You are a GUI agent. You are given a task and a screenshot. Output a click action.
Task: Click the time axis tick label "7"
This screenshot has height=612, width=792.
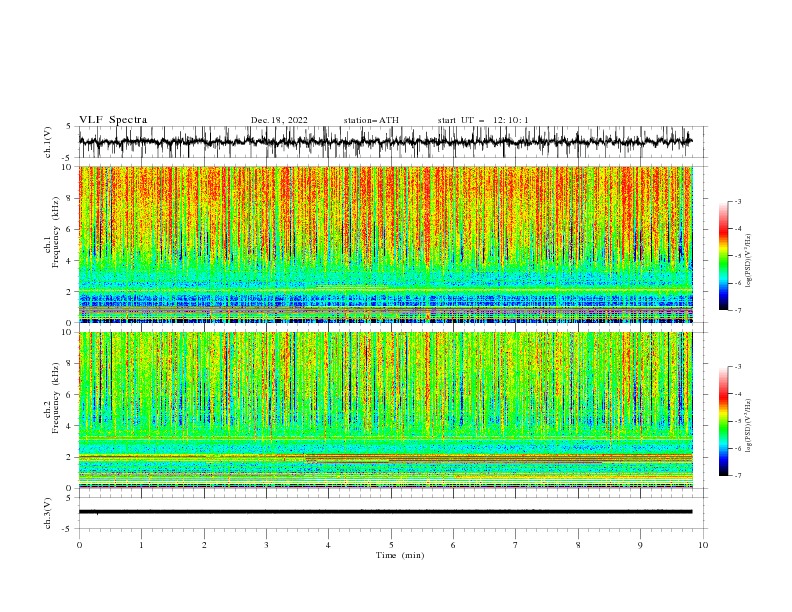tap(516, 545)
